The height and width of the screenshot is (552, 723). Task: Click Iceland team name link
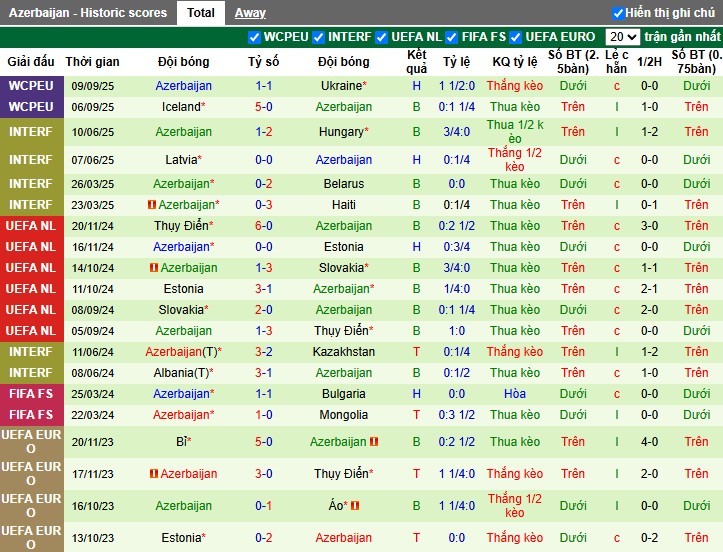(x=181, y=107)
